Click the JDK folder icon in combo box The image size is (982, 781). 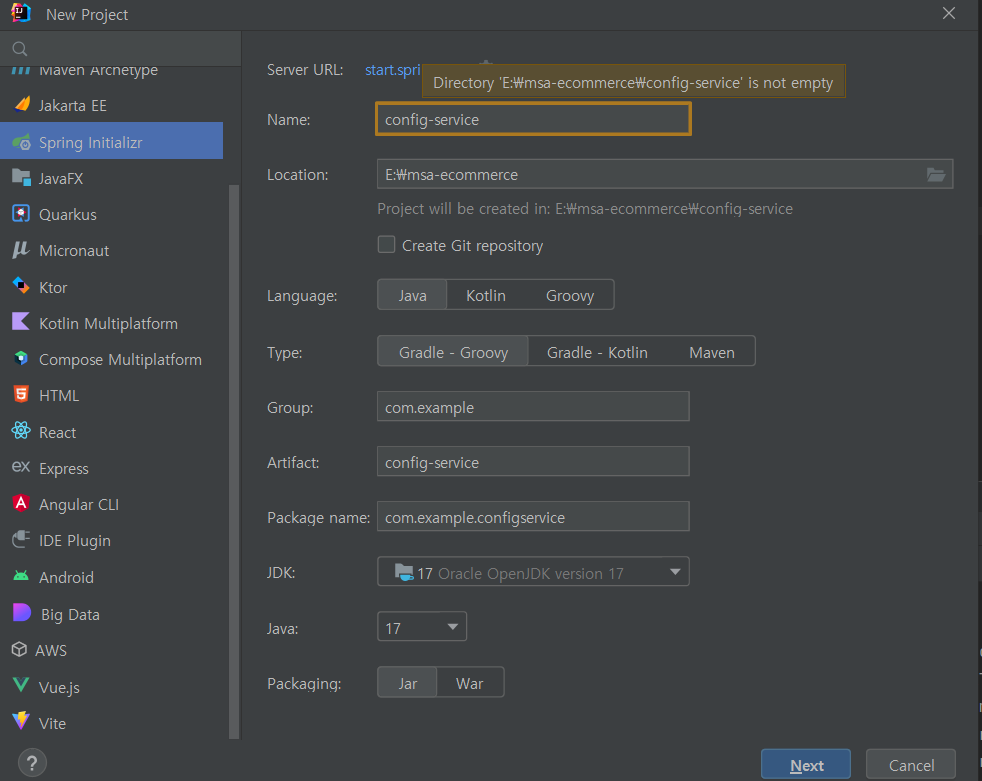pos(404,572)
